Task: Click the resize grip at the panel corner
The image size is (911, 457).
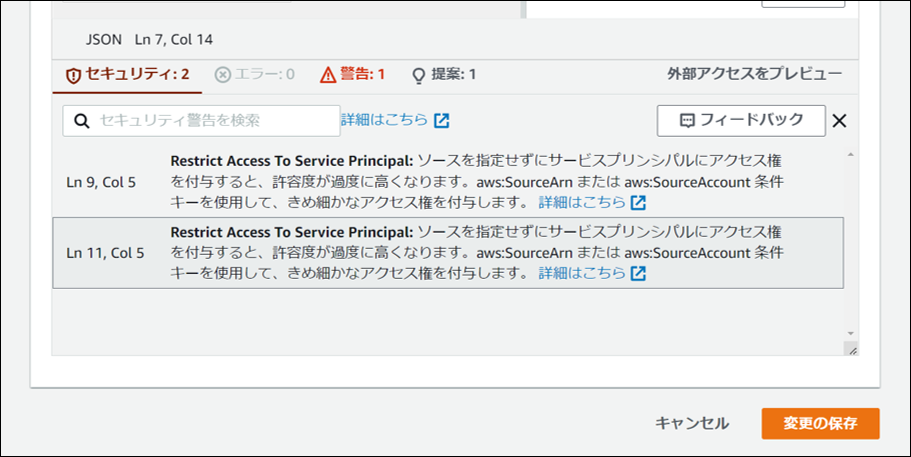Action: [851, 349]
